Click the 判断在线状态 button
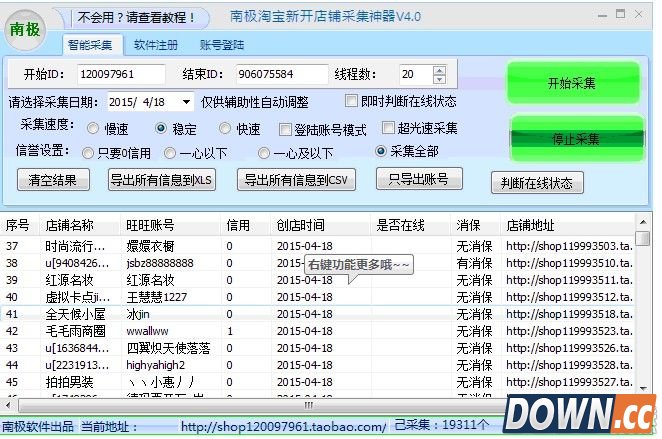Screen dimensions: 662x439 (537, 183)
